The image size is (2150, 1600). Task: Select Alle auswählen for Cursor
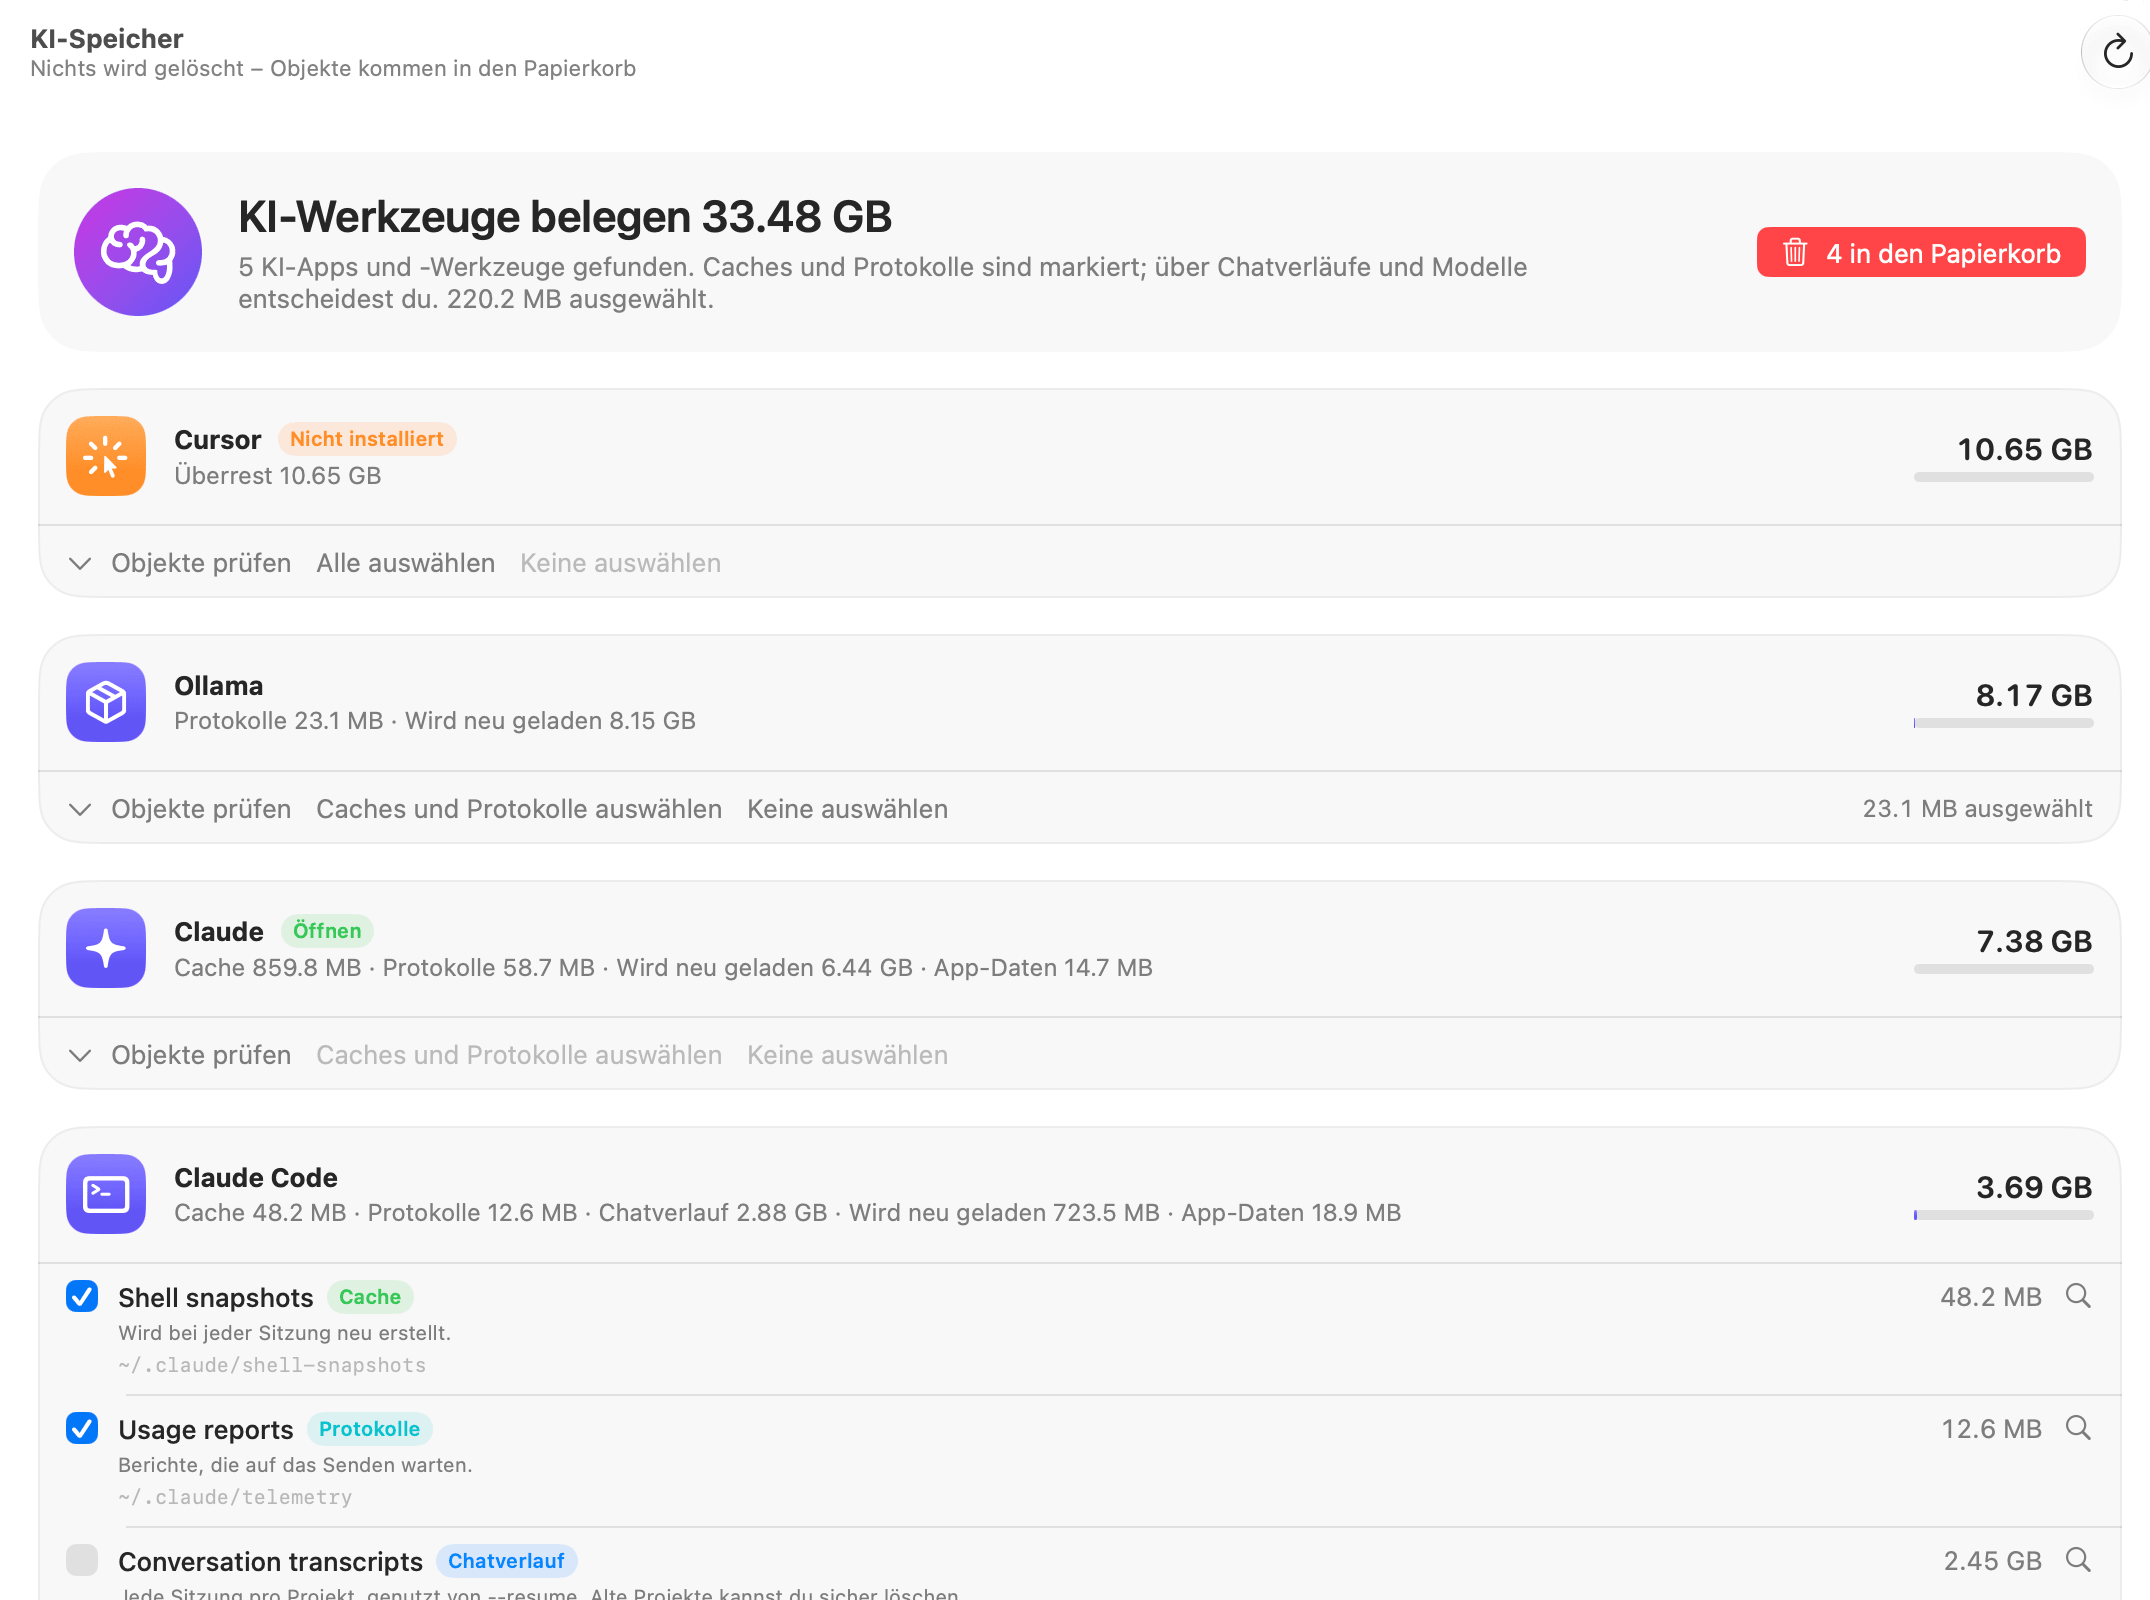point(406,563)
